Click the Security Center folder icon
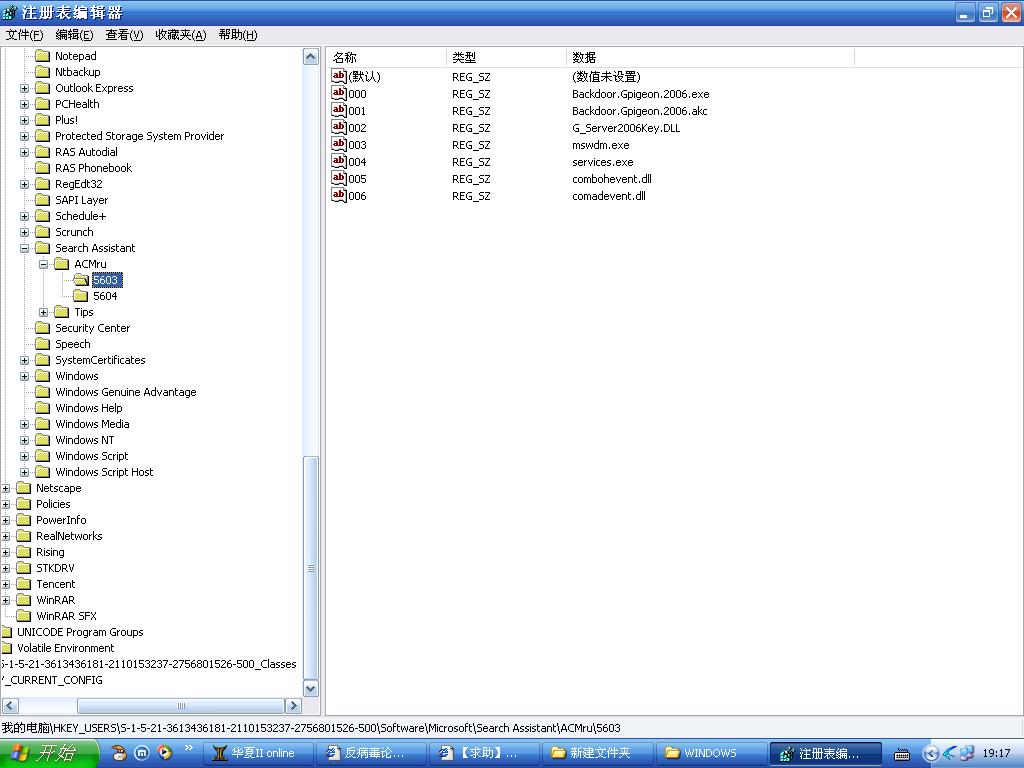 (x=42, y=328)
